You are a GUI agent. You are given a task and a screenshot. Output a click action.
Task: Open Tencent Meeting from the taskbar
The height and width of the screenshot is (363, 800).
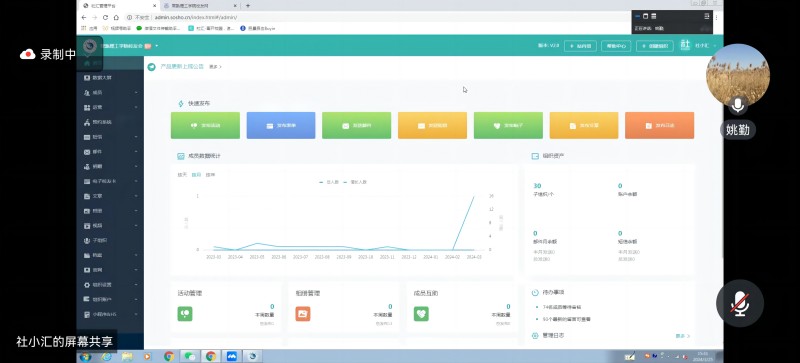click(232, 356)
